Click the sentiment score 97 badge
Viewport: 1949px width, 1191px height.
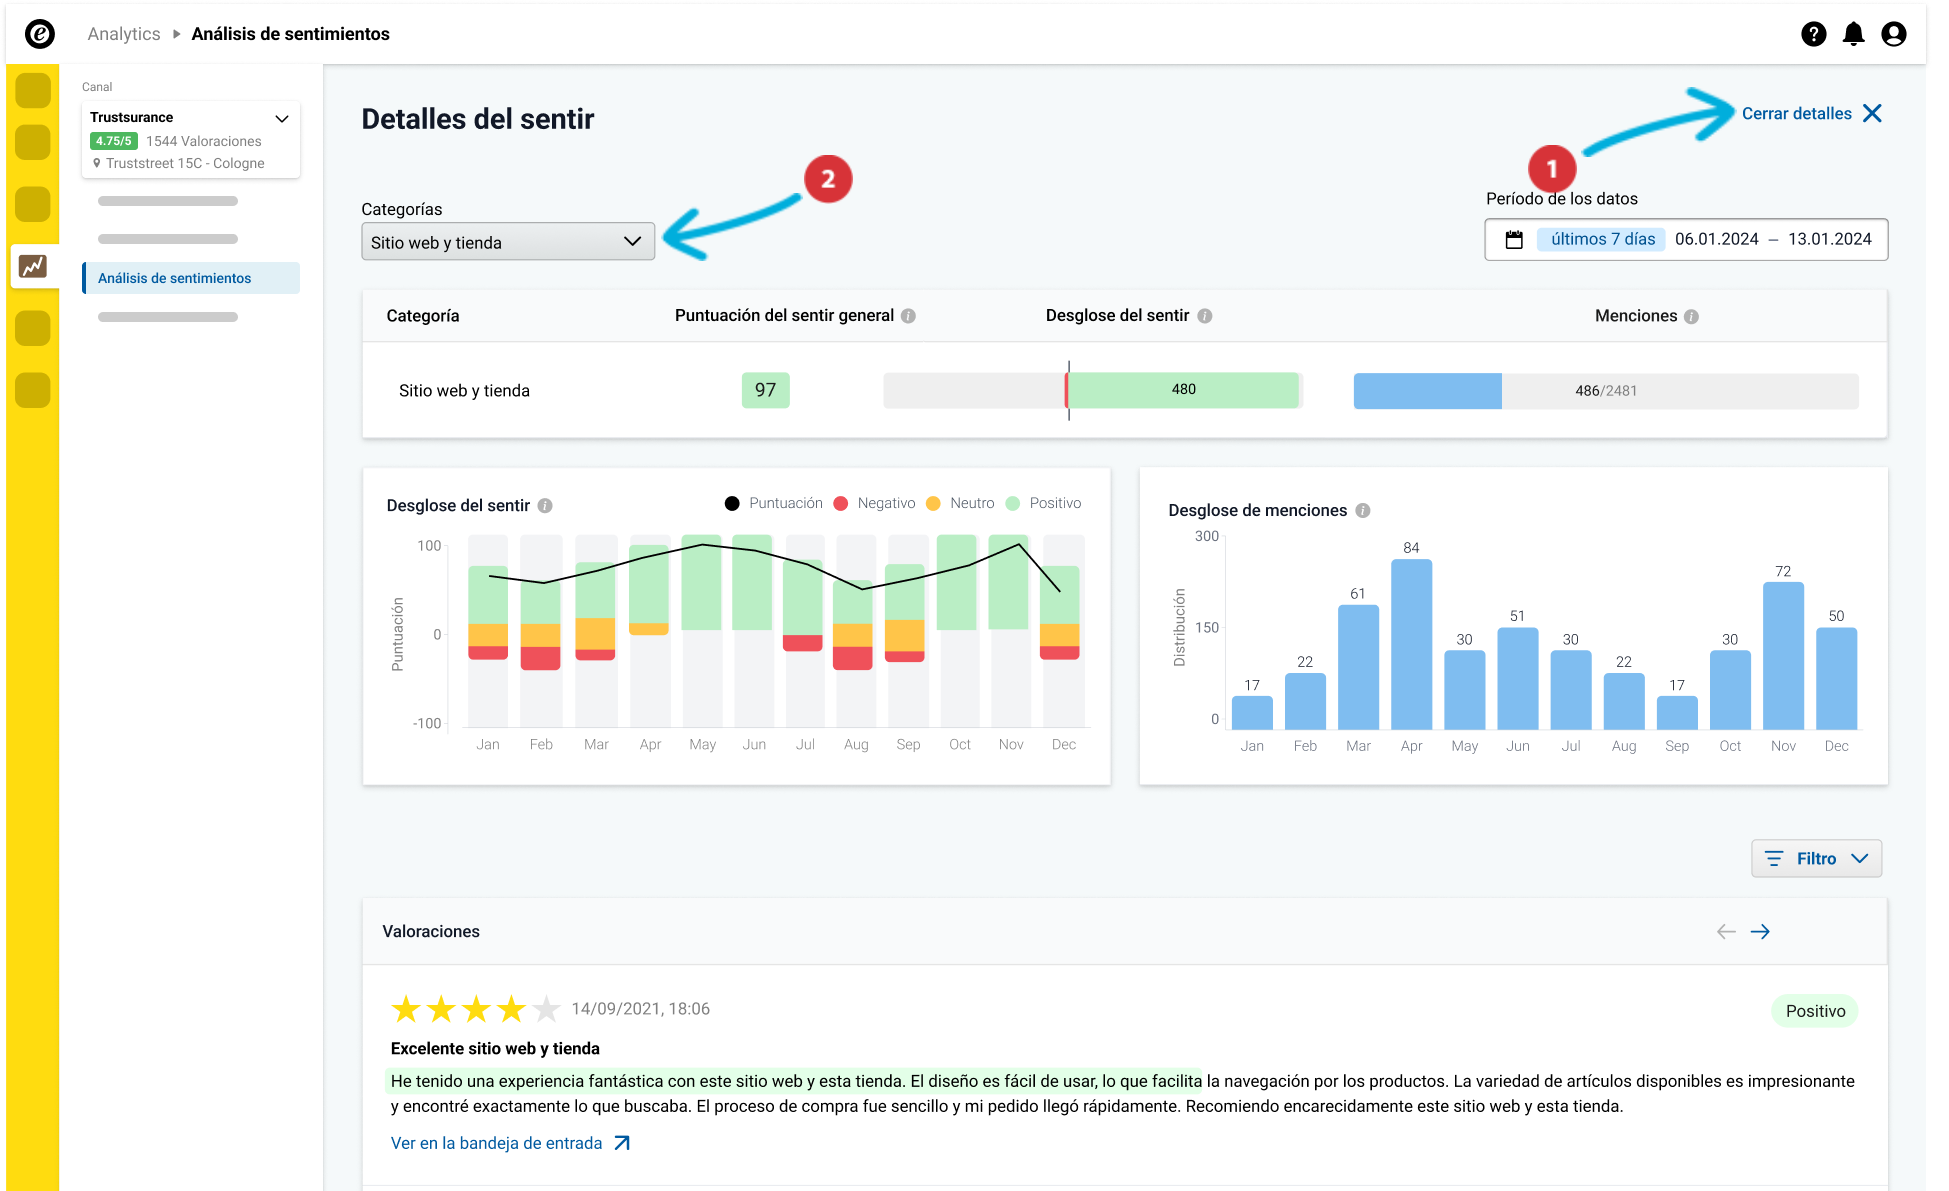coord(765,390)
